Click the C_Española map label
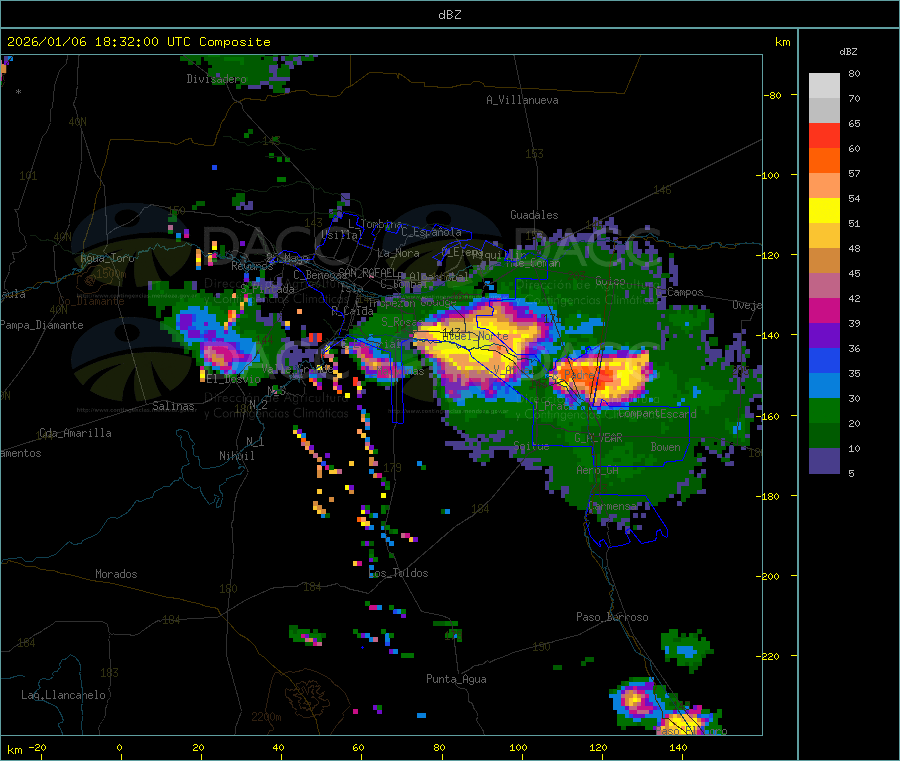 431,232
